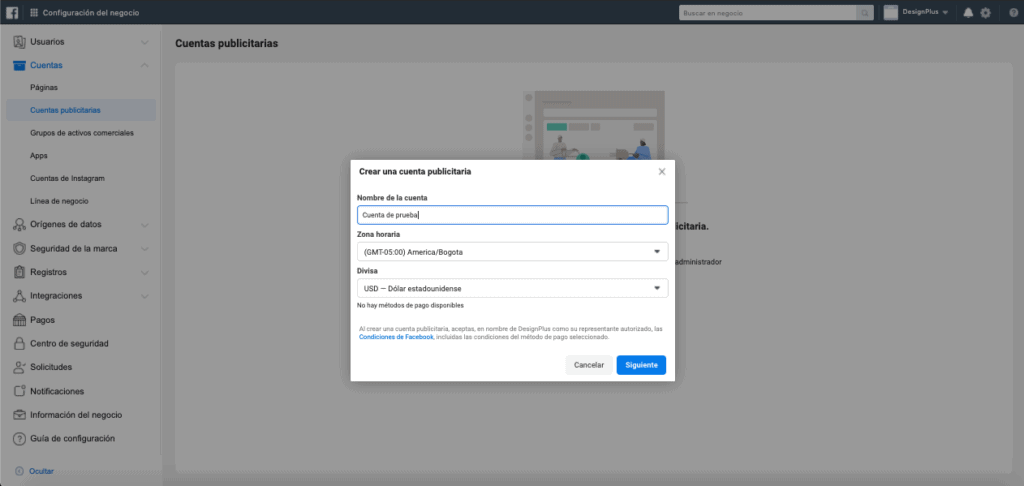Open the Zona horaria dropdown

513,251
